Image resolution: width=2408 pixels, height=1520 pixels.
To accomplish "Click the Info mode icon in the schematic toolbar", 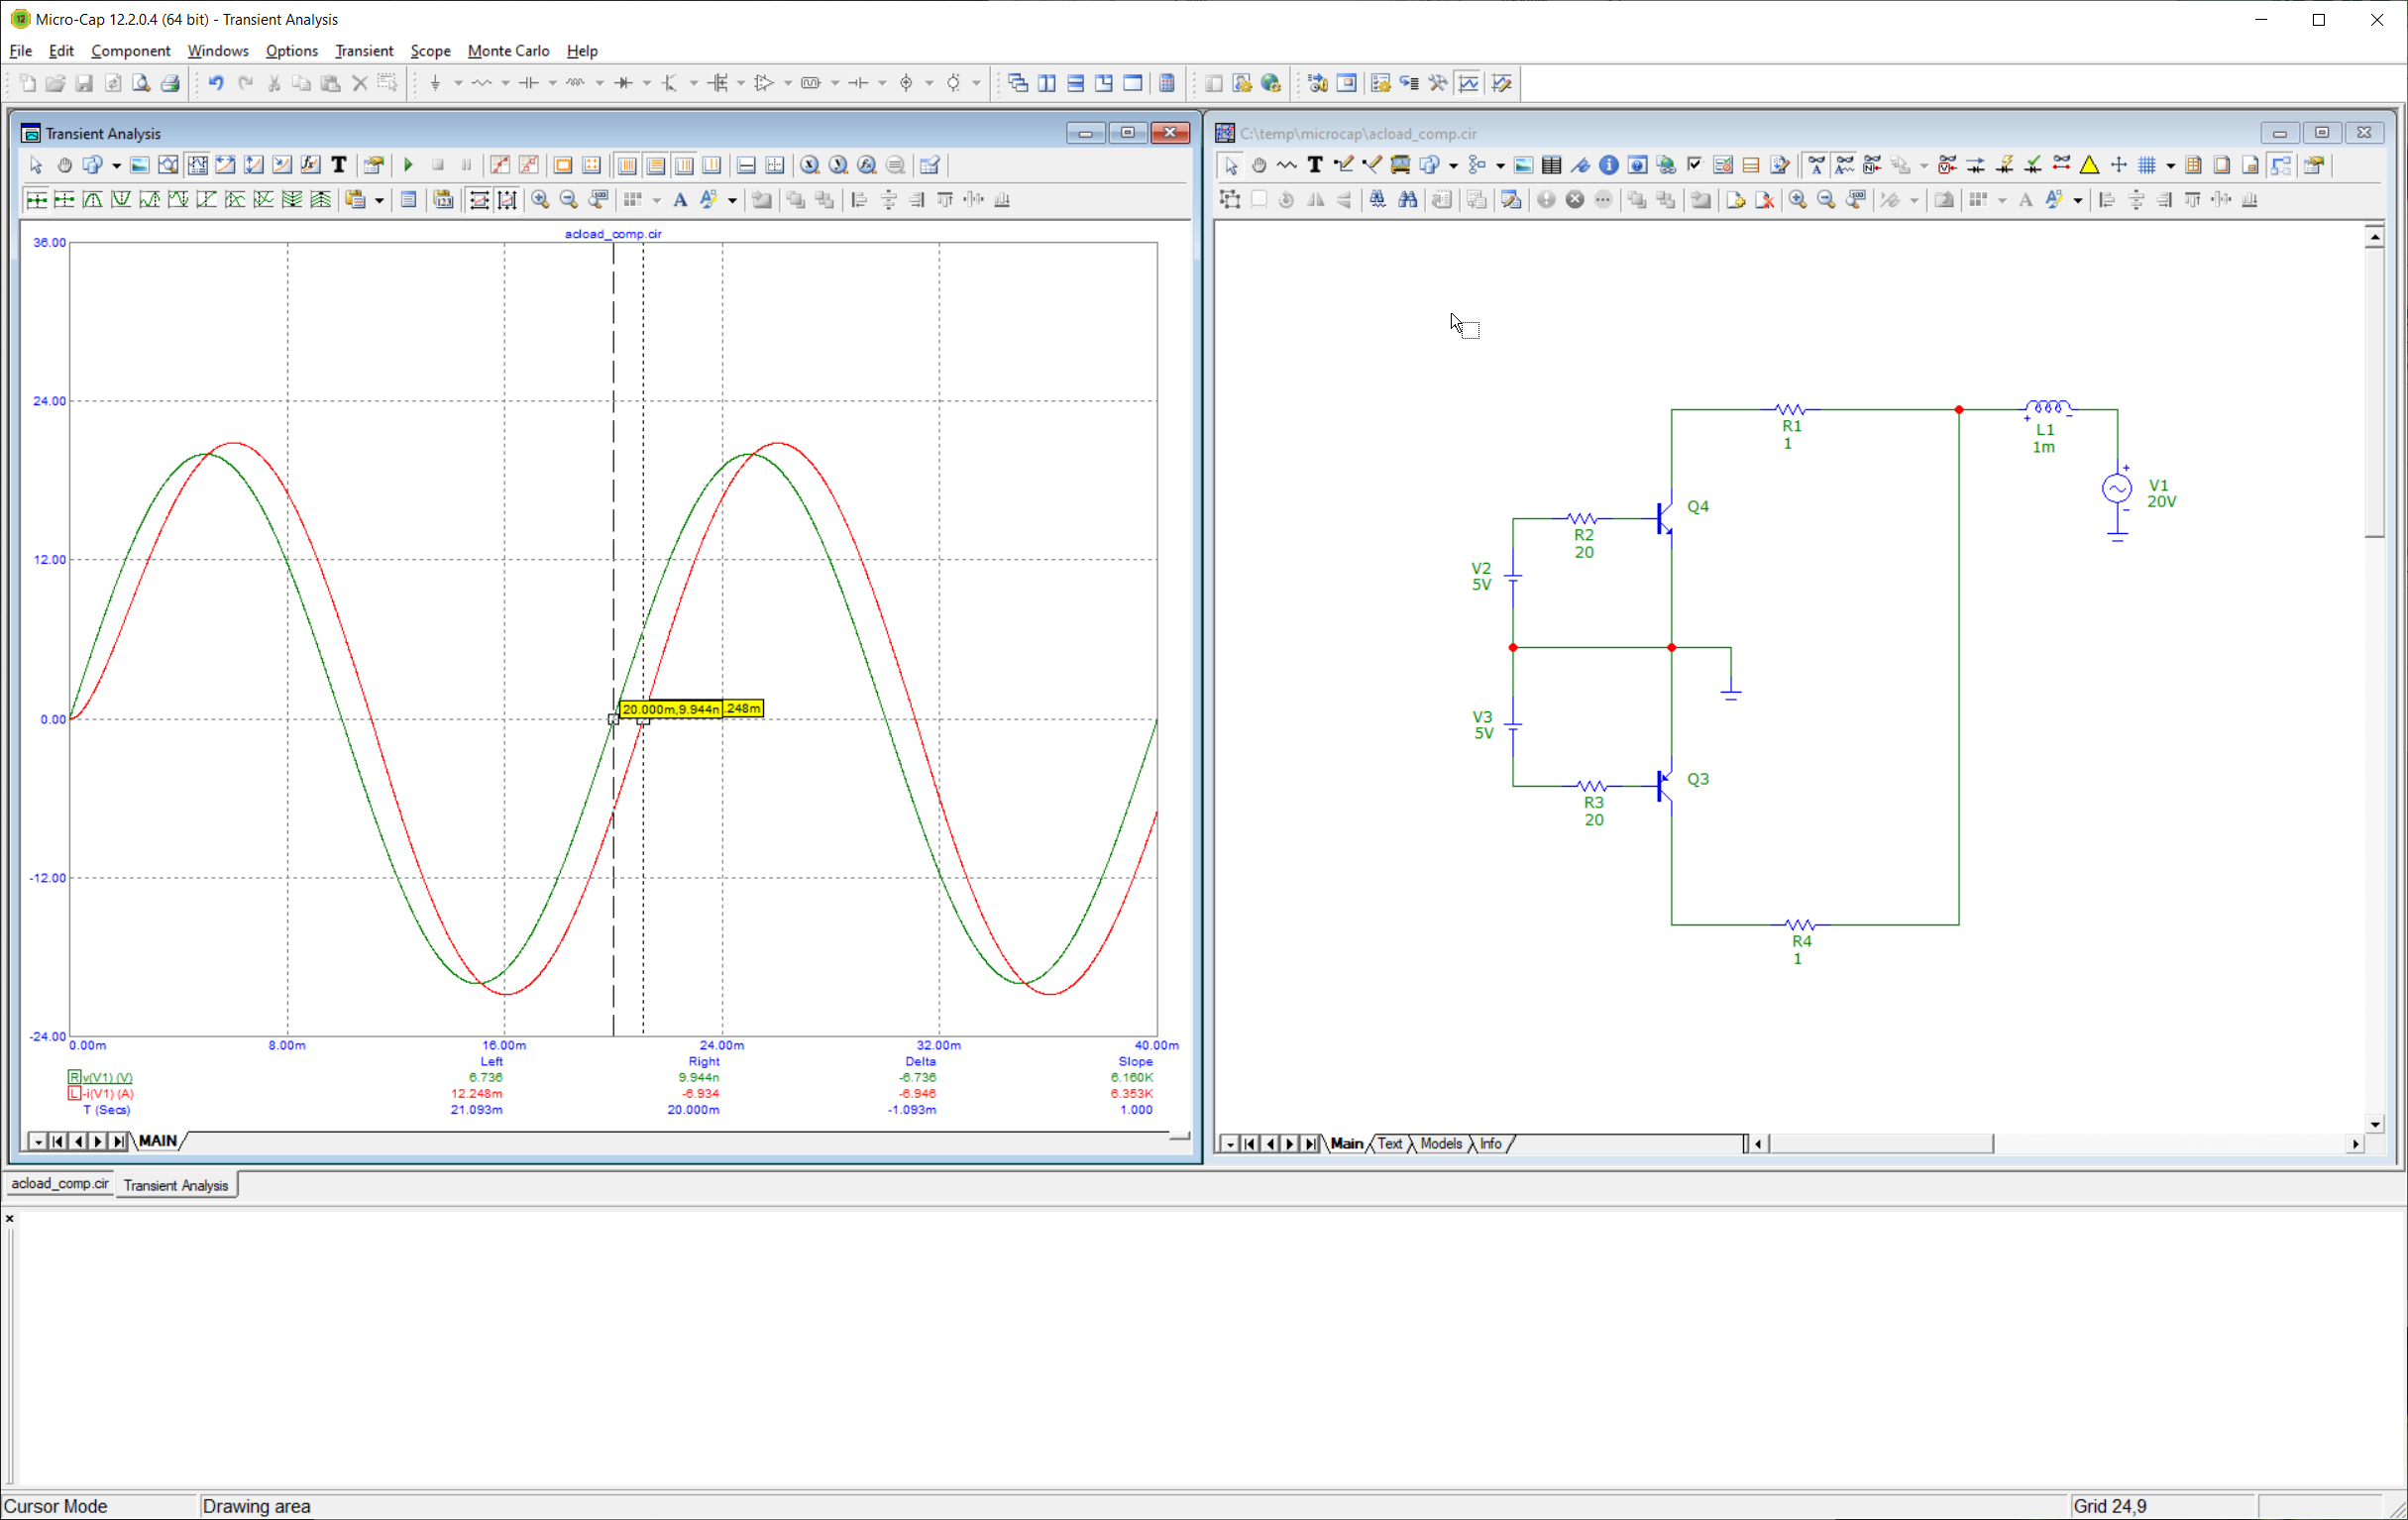I will click(1608, 165).
